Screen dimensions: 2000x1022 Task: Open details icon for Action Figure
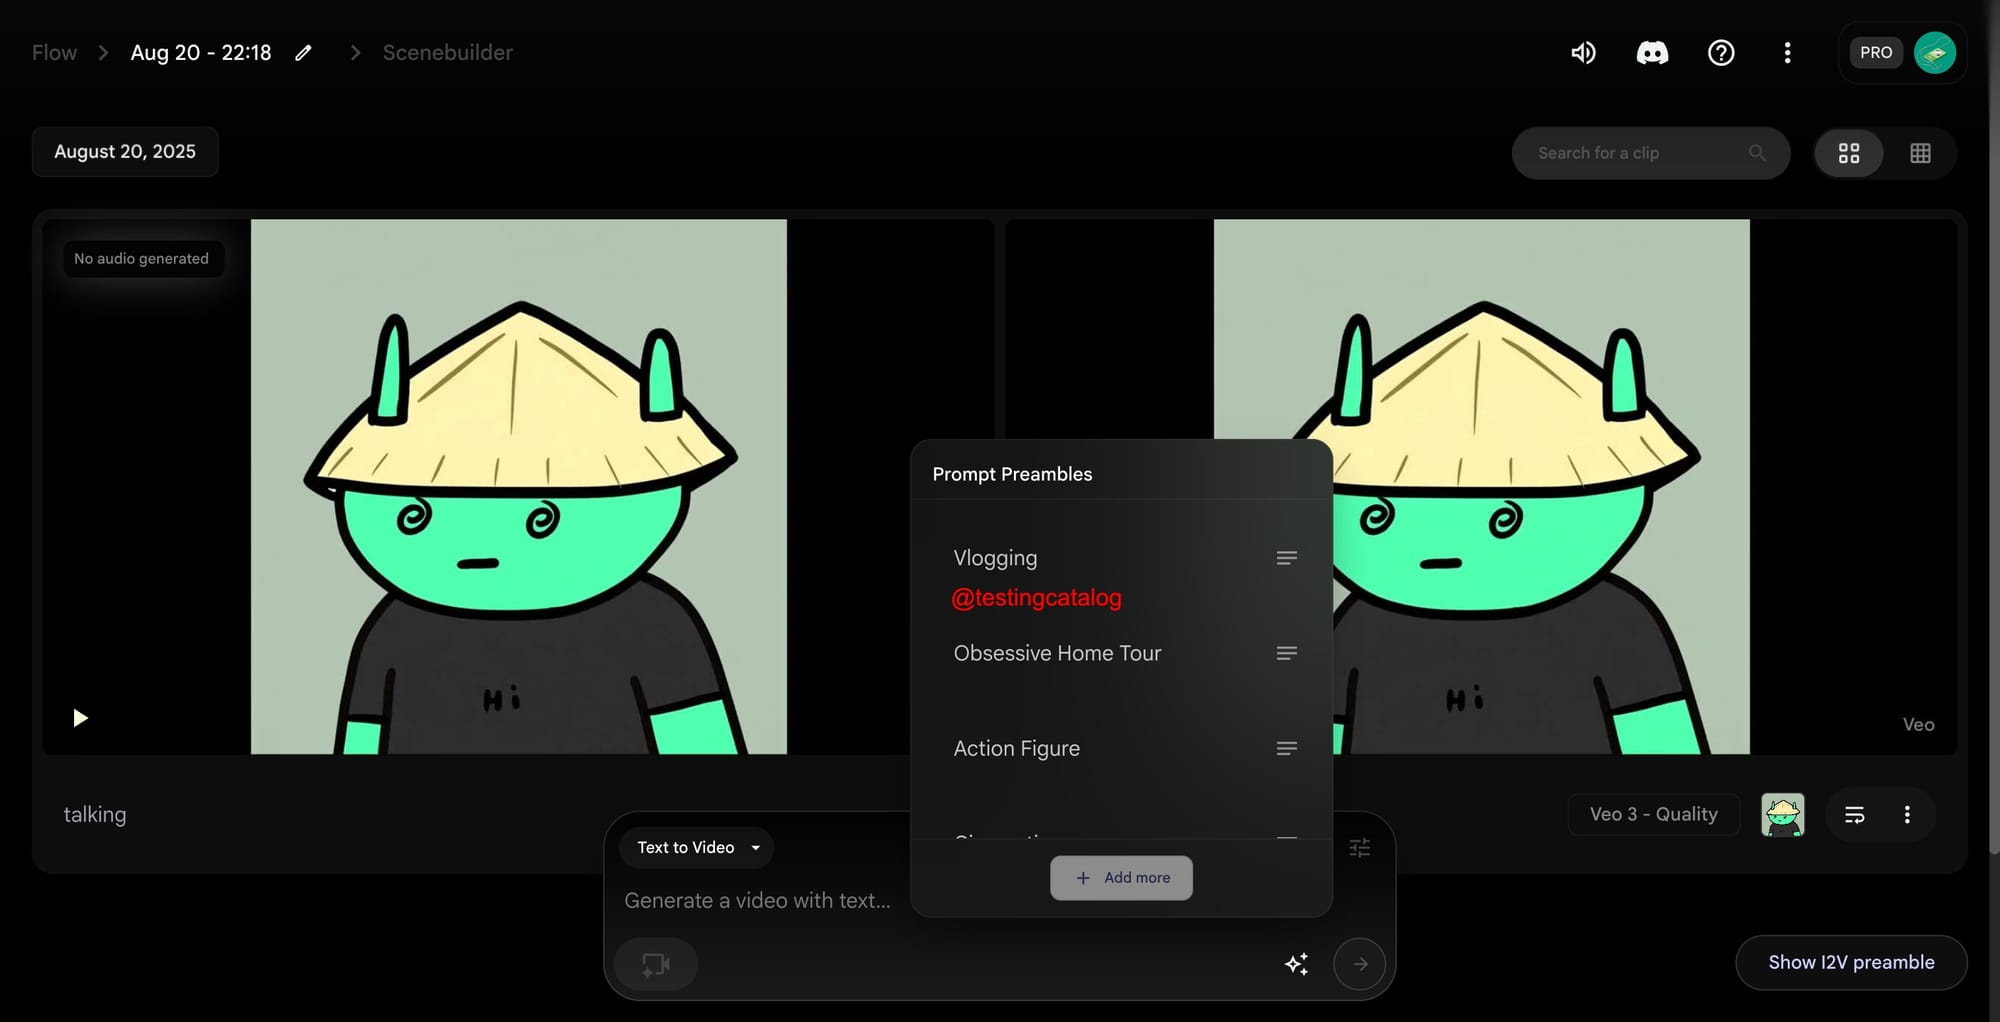pyautogui.click(x=1287, y=748)
